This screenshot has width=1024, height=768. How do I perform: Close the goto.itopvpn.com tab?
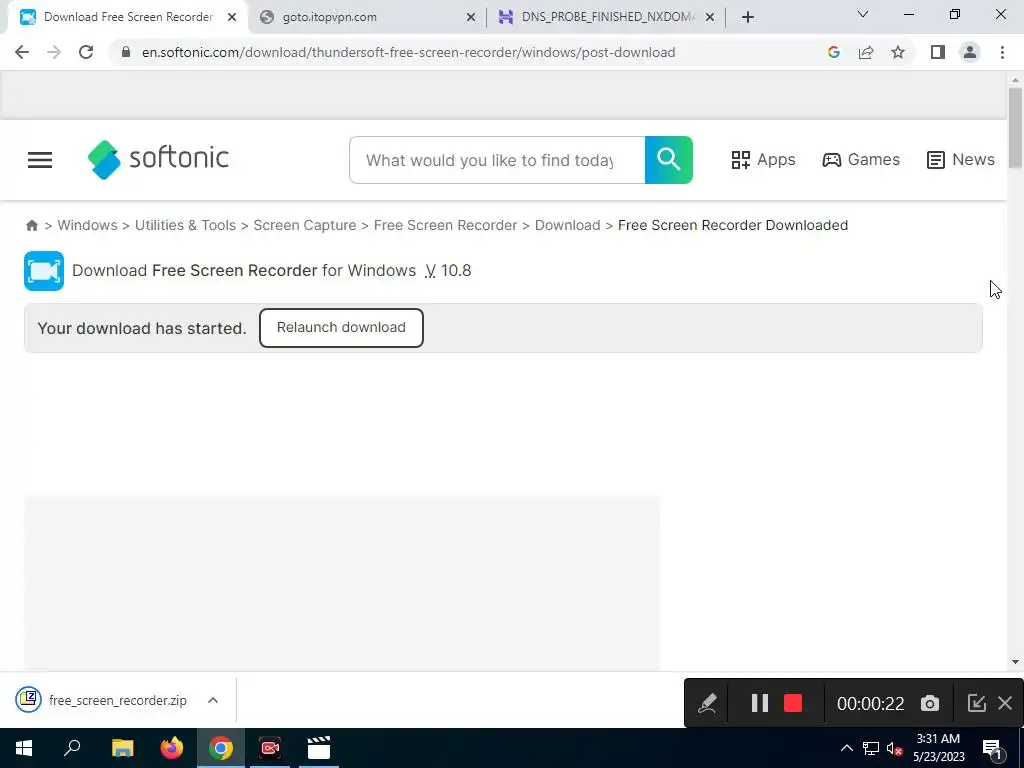471,18
